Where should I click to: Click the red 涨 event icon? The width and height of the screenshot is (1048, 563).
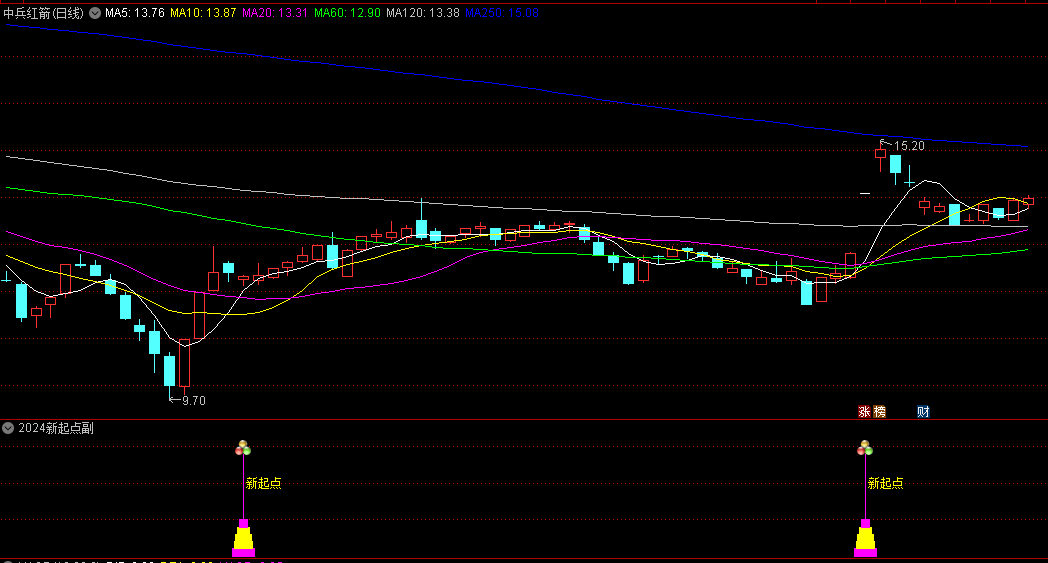point(864,412)
